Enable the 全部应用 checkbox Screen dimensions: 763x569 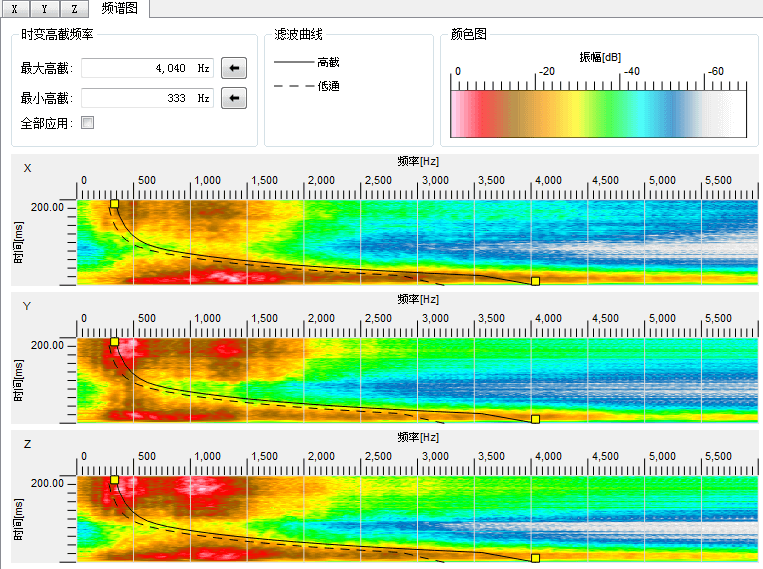tap(88, 123)
